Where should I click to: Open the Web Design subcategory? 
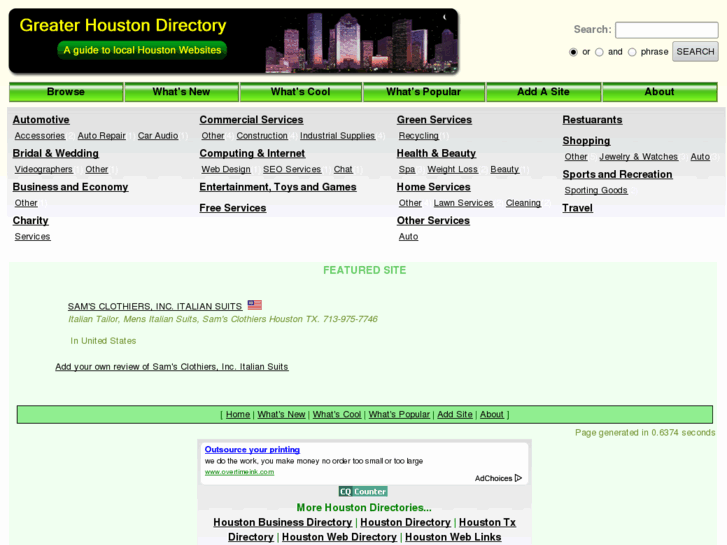[x=226, y=169]
